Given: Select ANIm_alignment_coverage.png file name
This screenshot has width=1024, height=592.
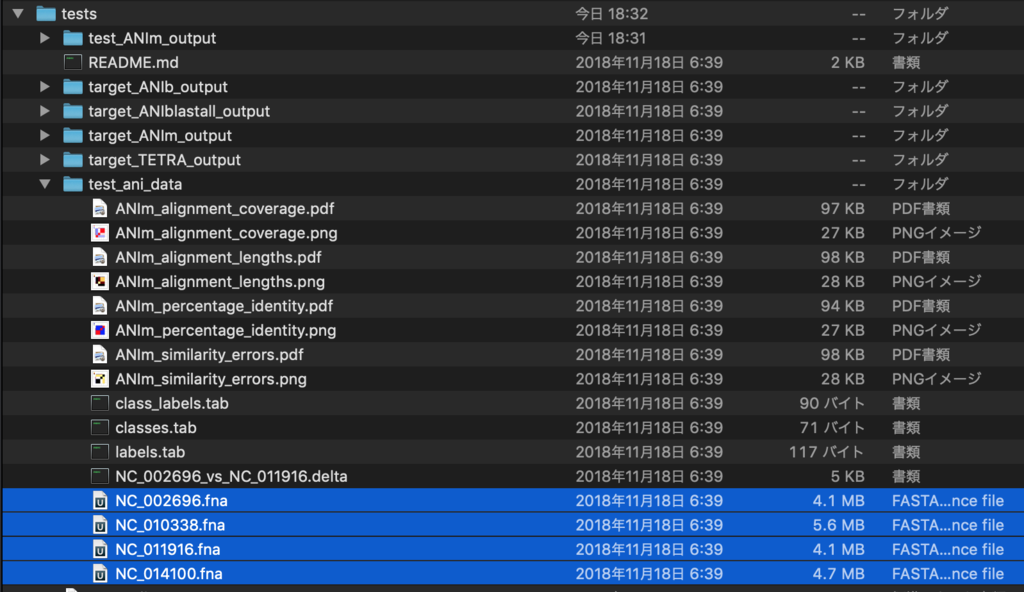Looking at the screenshot, I should click(227, 233).
